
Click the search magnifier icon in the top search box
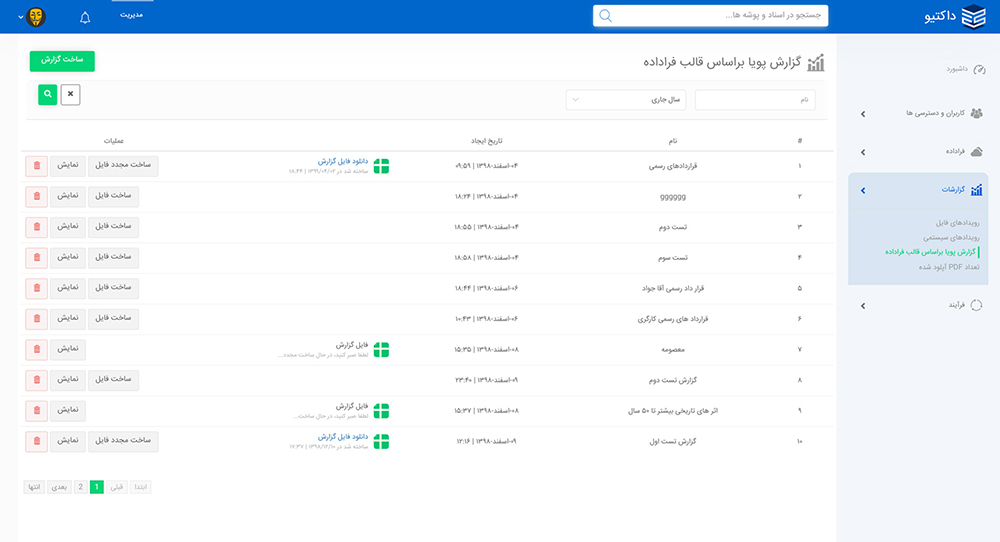(x=606, y=16)
